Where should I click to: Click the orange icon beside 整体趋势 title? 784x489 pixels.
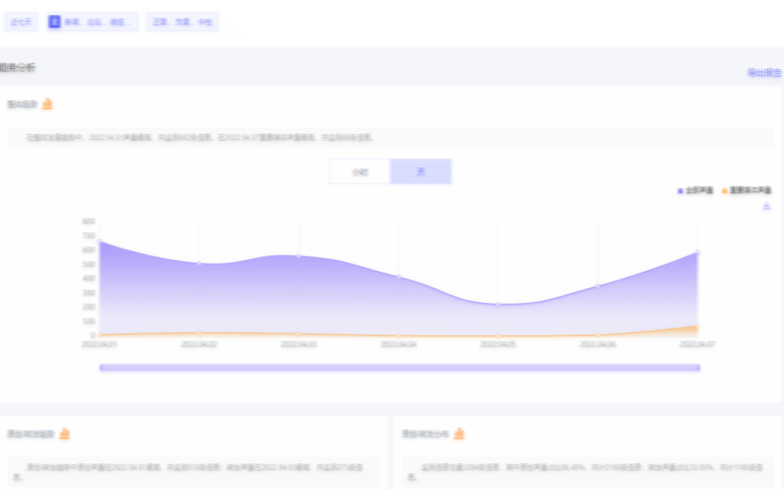(47, 104)
